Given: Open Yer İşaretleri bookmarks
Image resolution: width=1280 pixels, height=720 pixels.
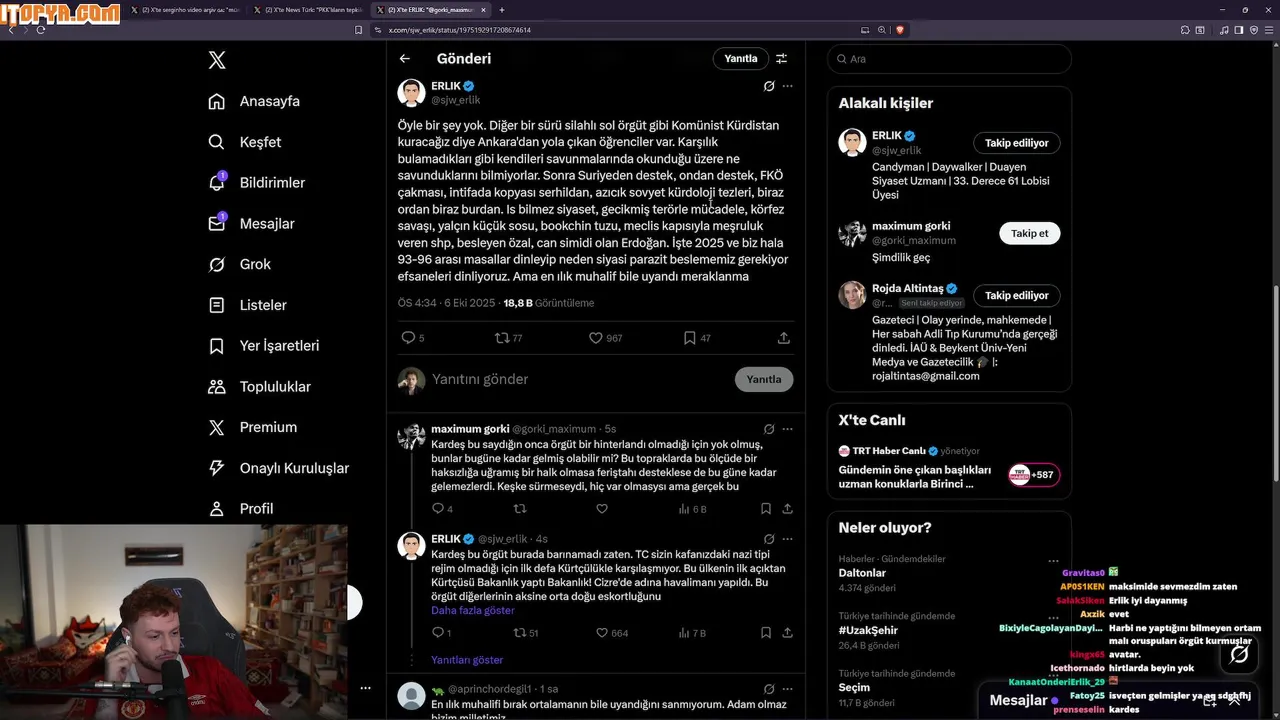Looking at the screenshot, I should (263, 346).
